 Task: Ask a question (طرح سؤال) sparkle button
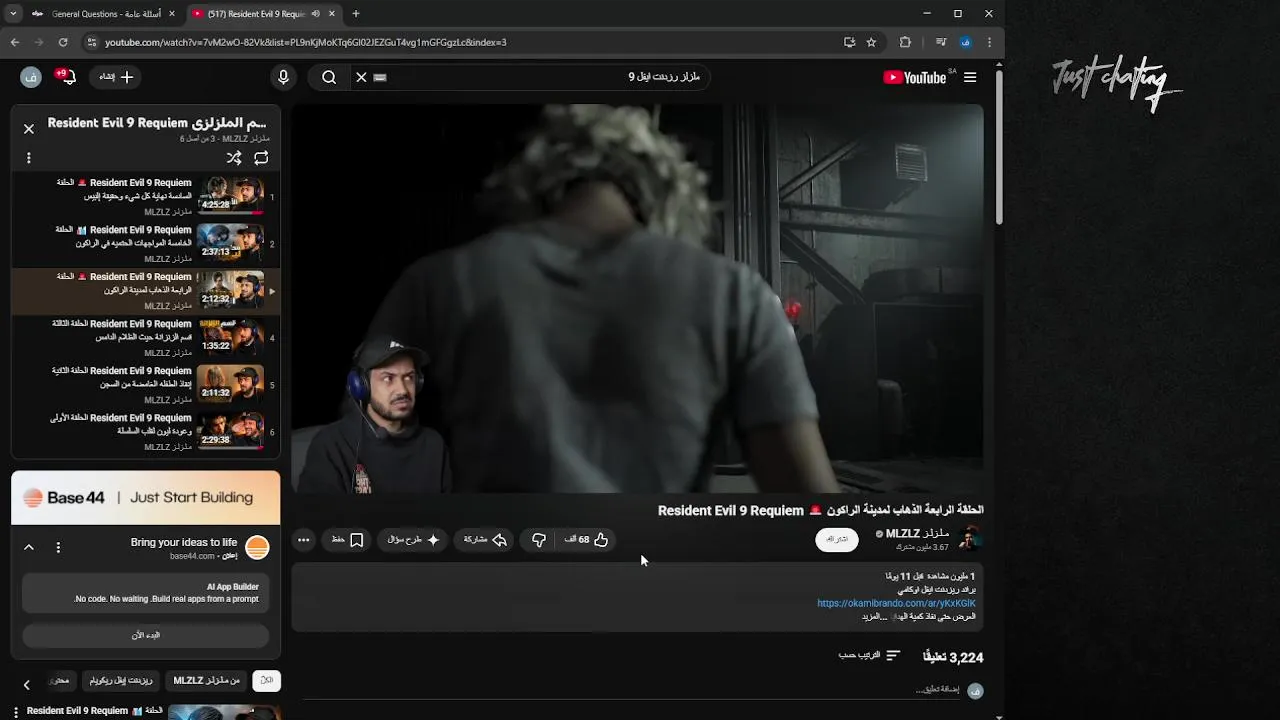[413, 540]
